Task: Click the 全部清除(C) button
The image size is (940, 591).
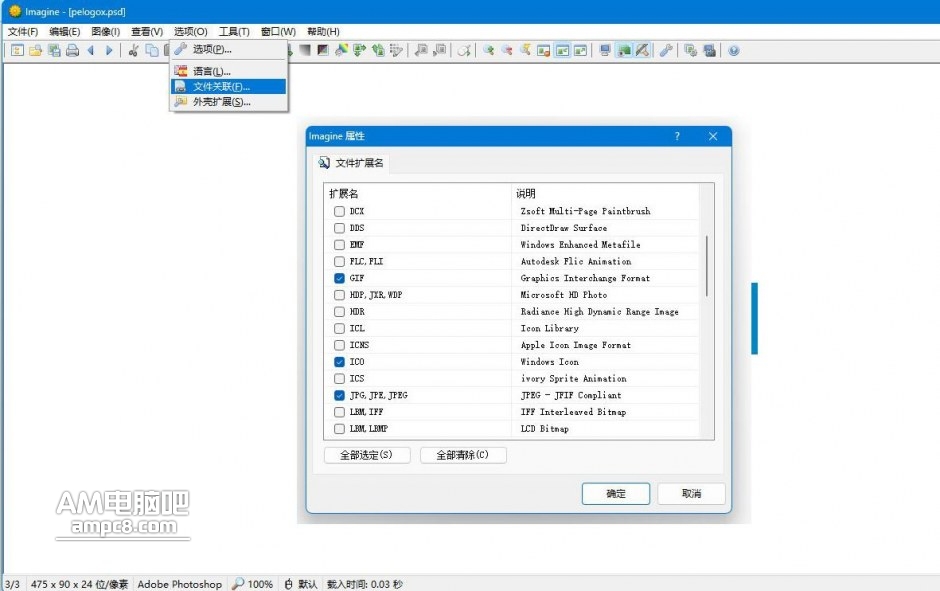Action: point(463,455)
